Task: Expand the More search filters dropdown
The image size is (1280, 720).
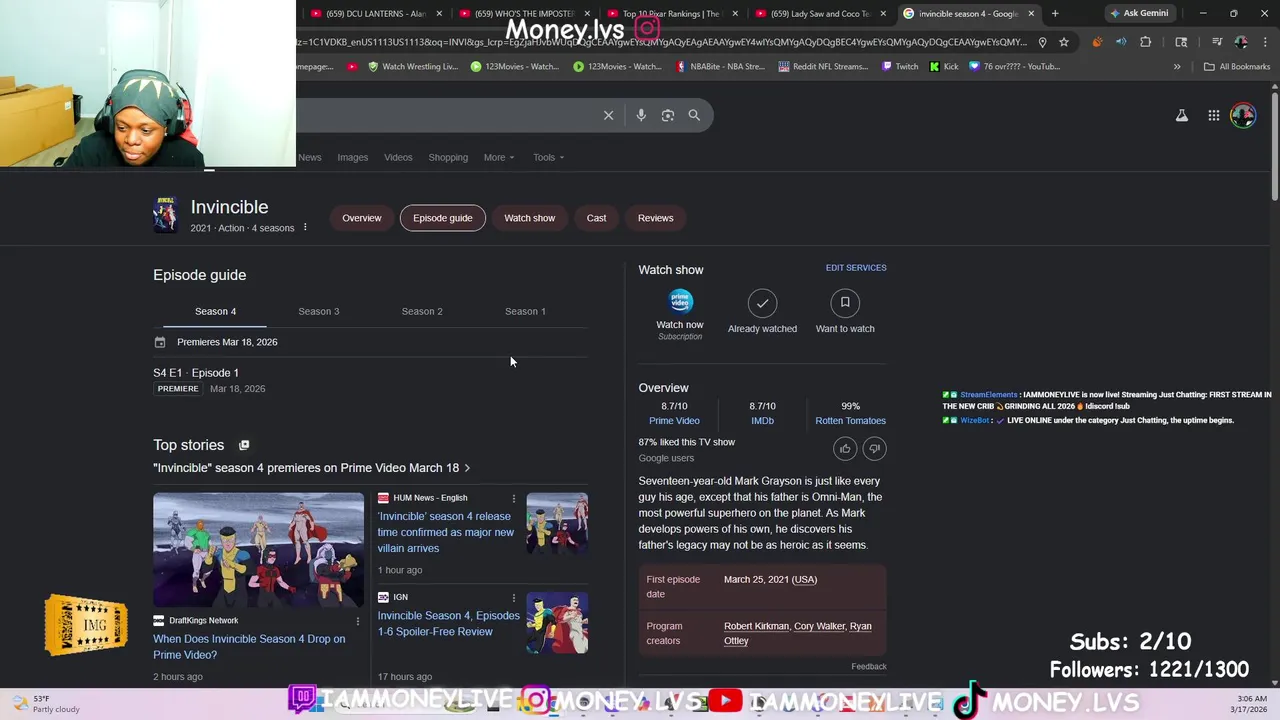Action: 499,157
